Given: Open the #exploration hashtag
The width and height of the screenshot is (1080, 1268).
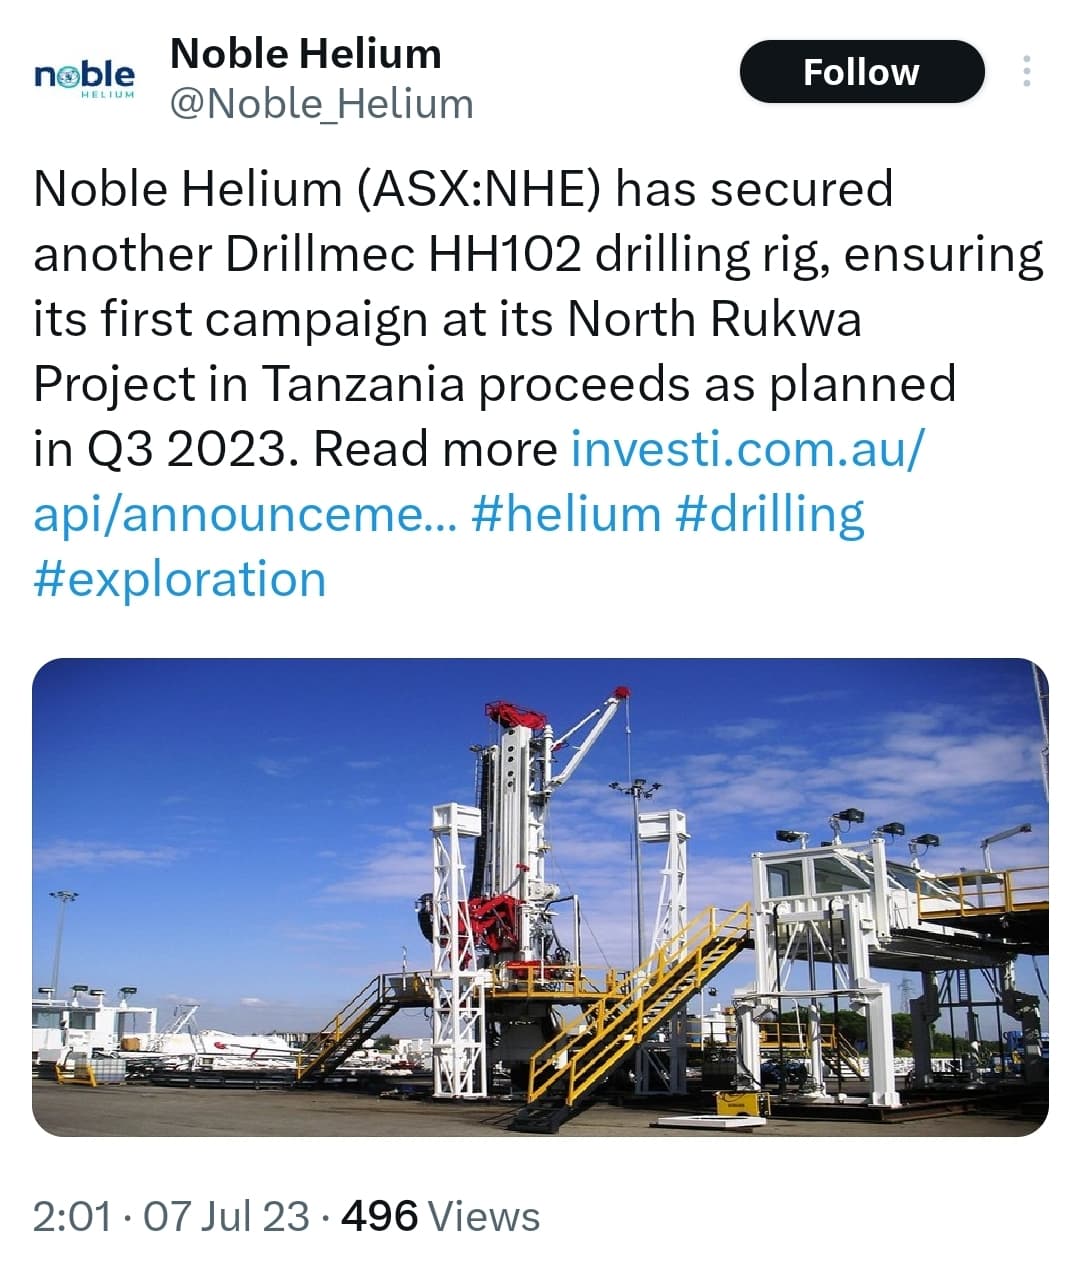Looking at the screenshot, I should pyautogui.click(x=180, y=580).
